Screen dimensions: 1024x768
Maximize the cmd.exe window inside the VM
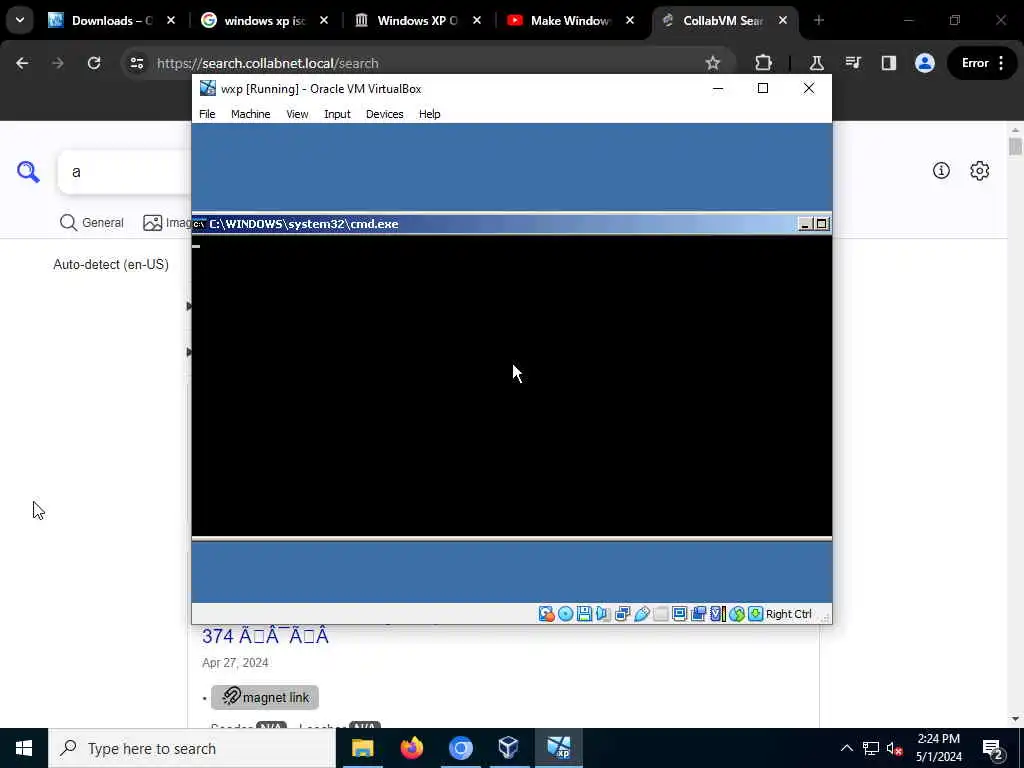[822, 224]
